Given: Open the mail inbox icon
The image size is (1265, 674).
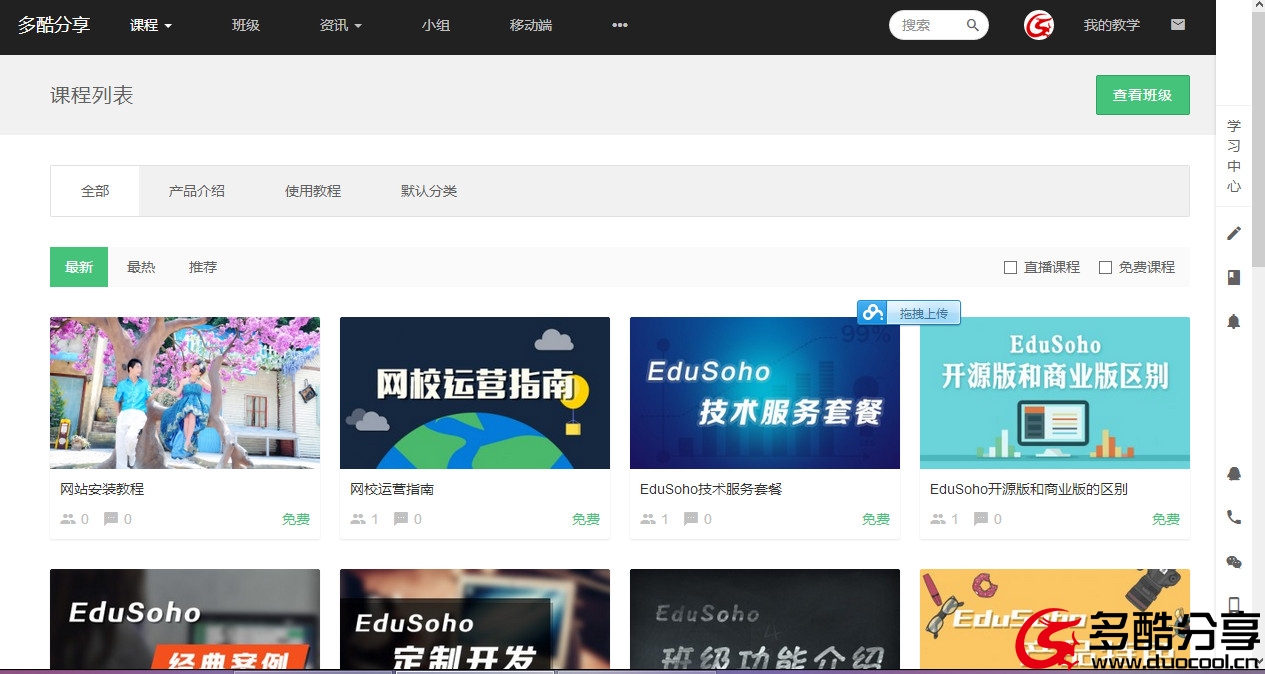Looking at the screenshot, I should click(1178, 25).
